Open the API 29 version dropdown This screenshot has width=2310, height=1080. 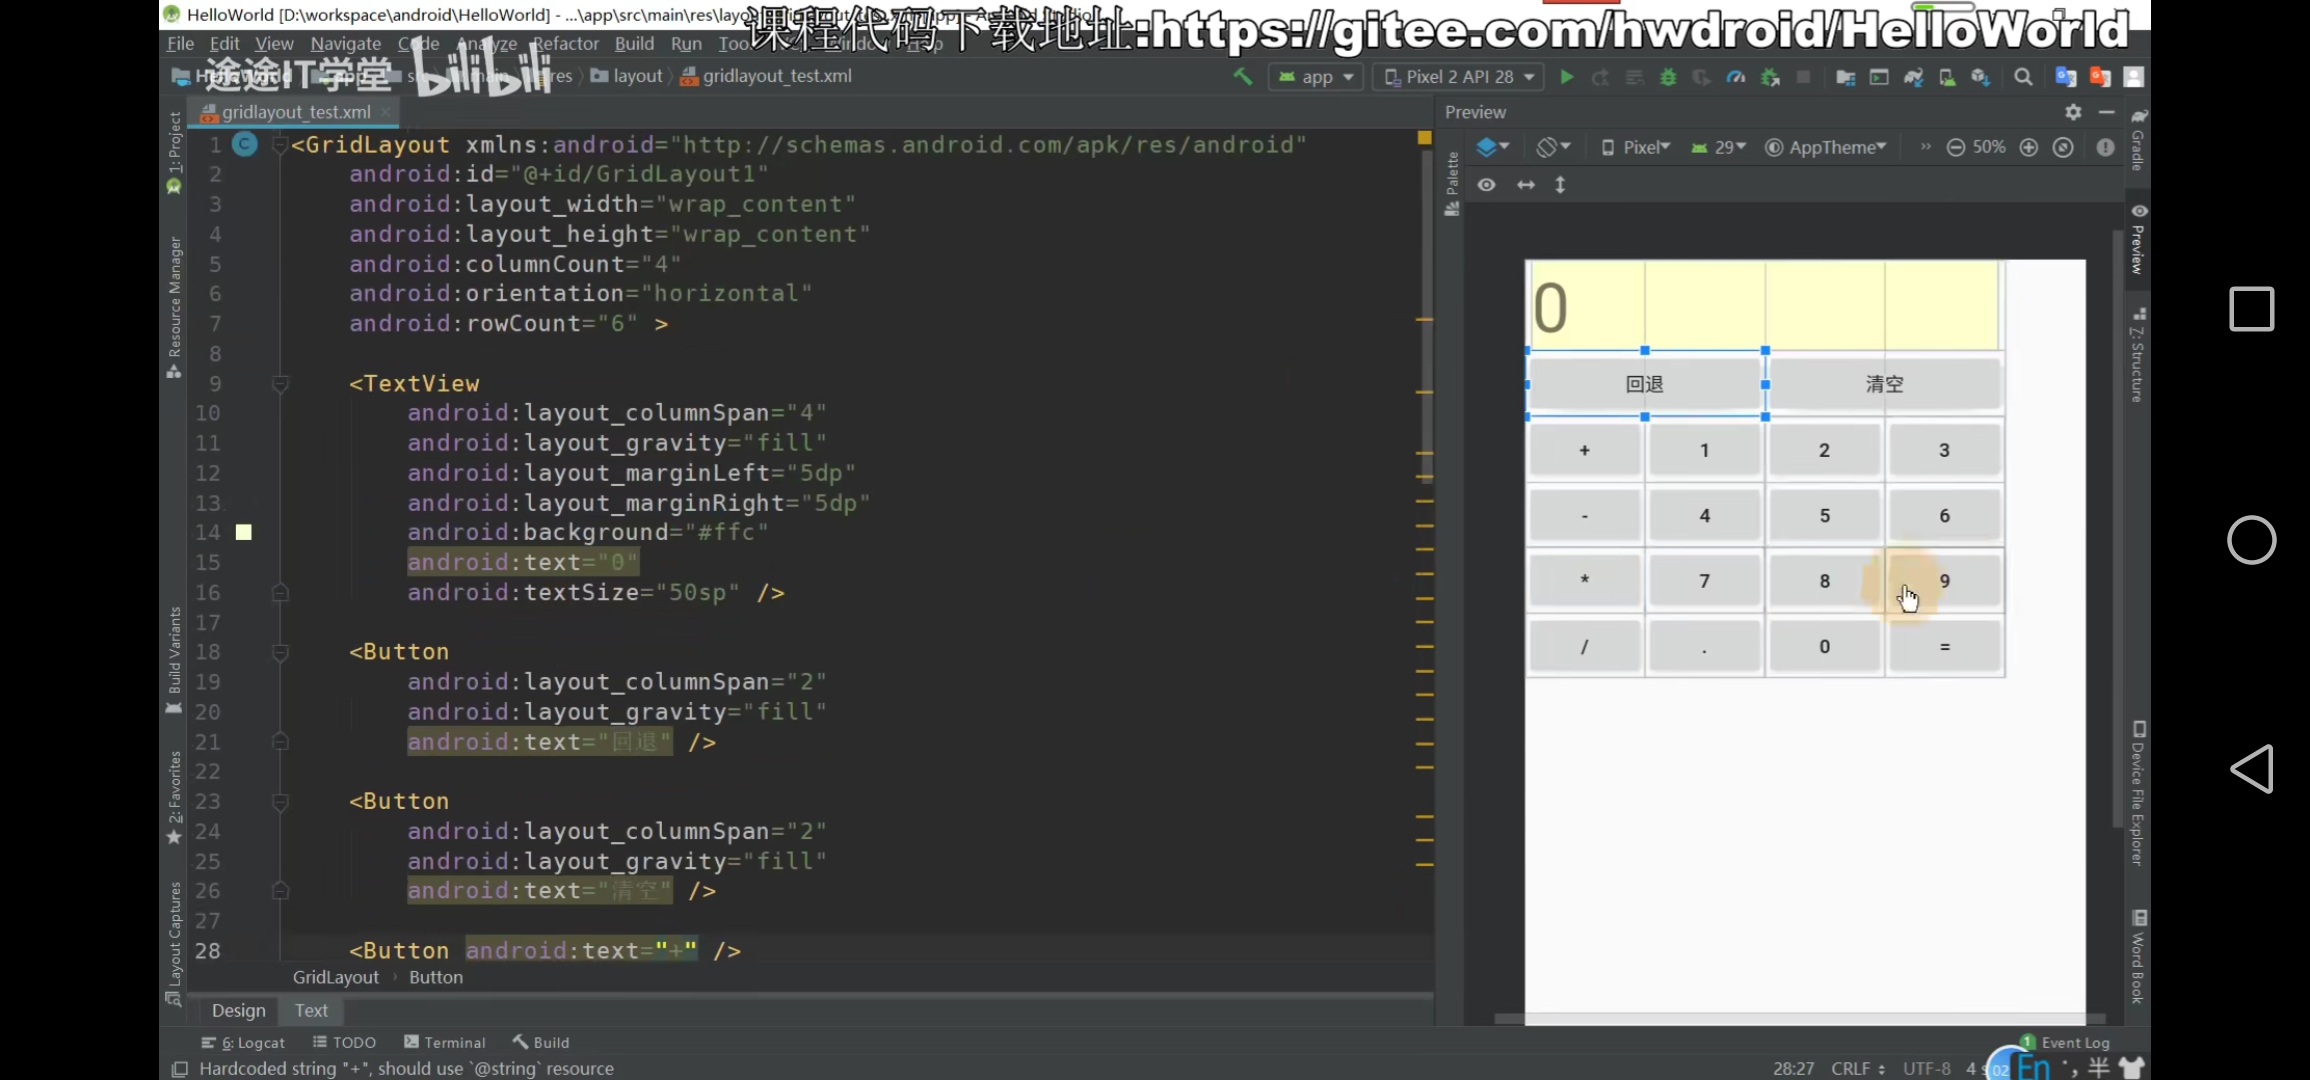tap(1719, 147)
